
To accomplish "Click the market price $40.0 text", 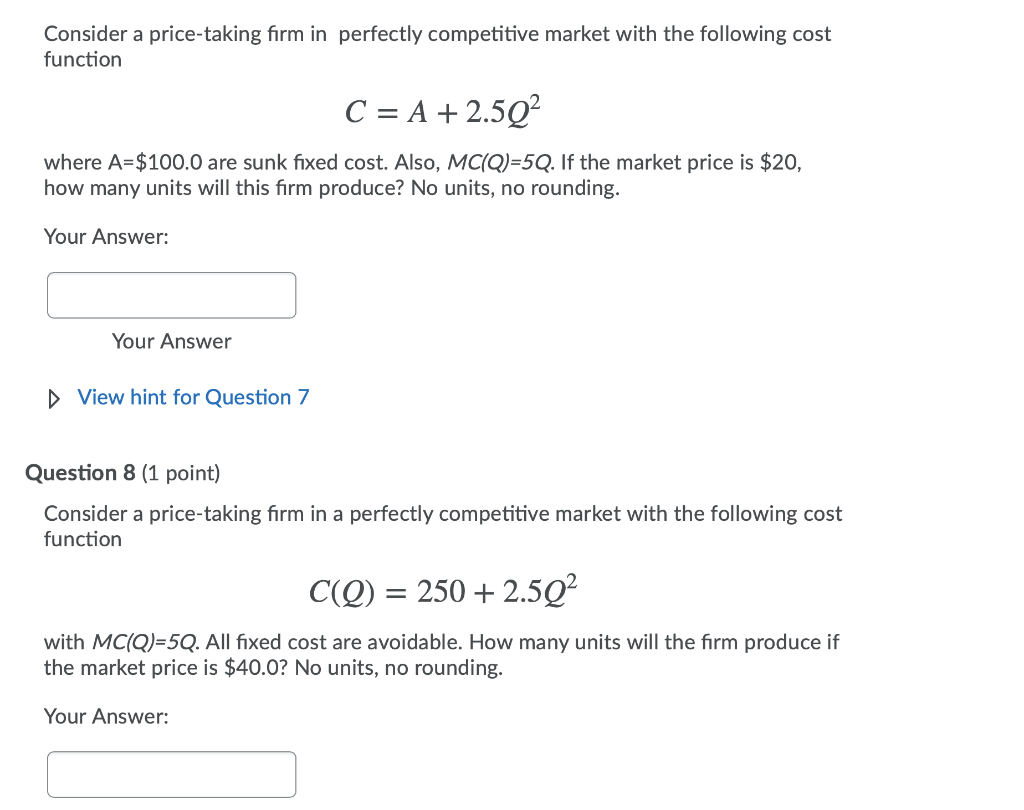I will (x=226, y=667).
